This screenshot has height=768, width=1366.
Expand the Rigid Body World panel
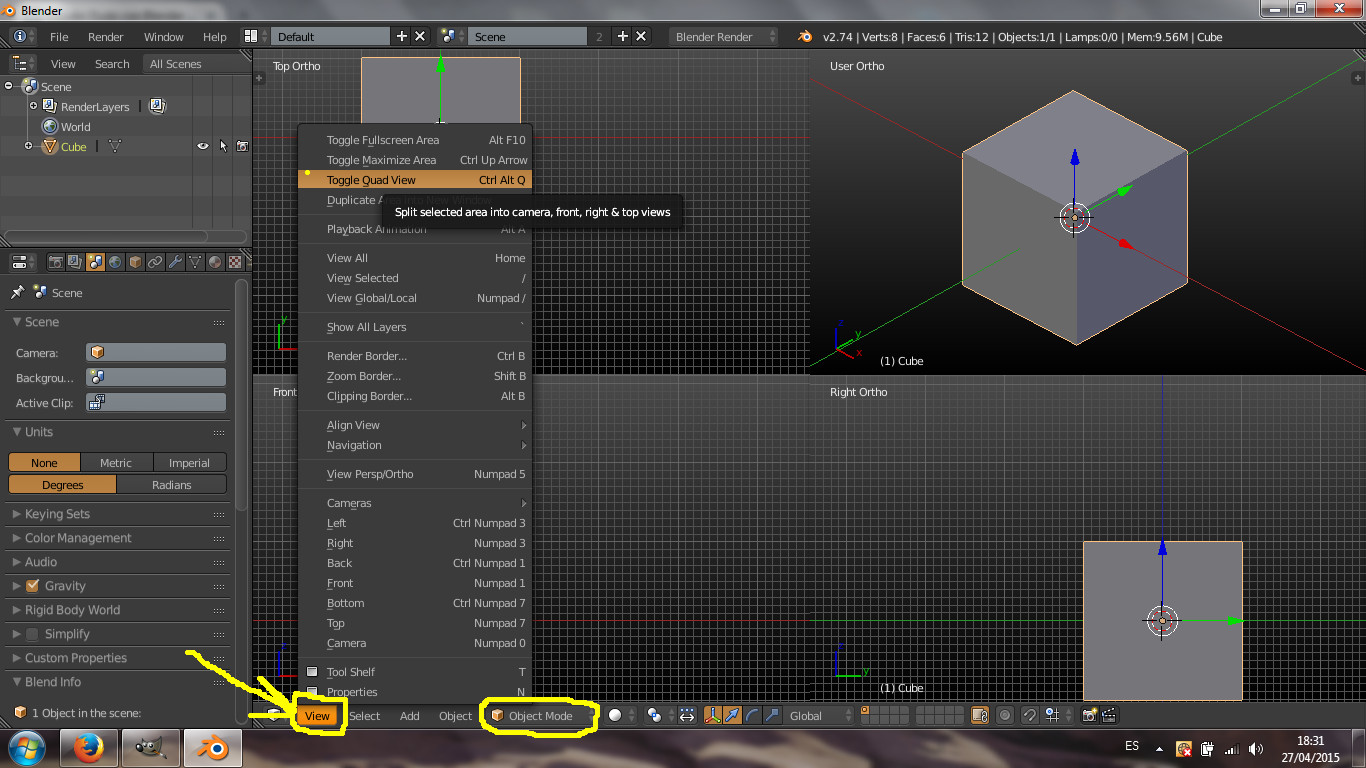point(72,610)
